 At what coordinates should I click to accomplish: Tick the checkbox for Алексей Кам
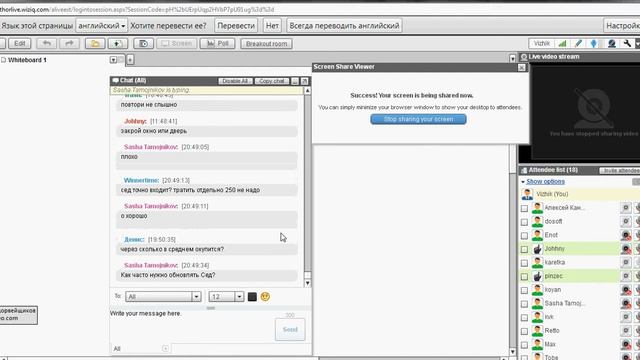[x=524, y=209]
